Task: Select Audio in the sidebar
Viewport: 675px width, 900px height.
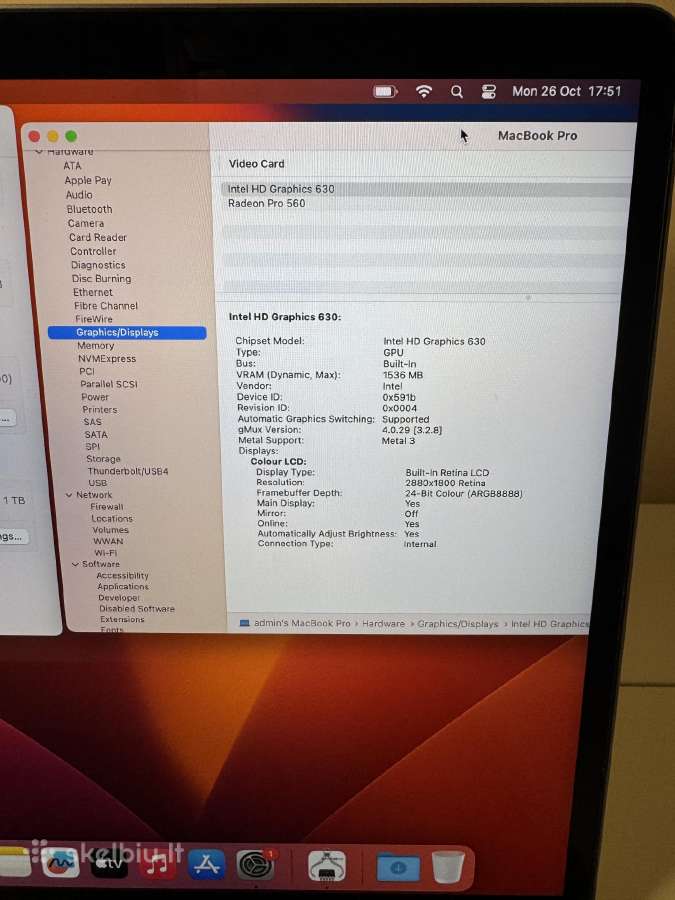Action: point(79,195)
